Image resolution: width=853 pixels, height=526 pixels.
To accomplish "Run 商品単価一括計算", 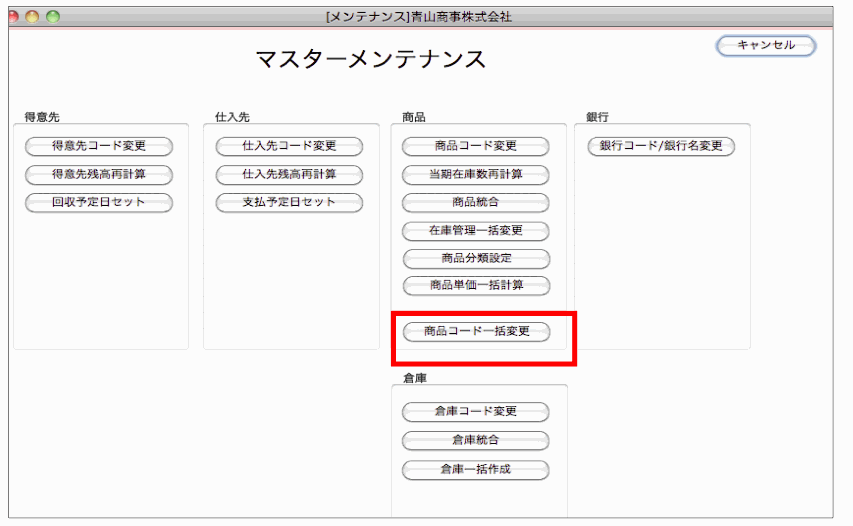I will point(477,286).
